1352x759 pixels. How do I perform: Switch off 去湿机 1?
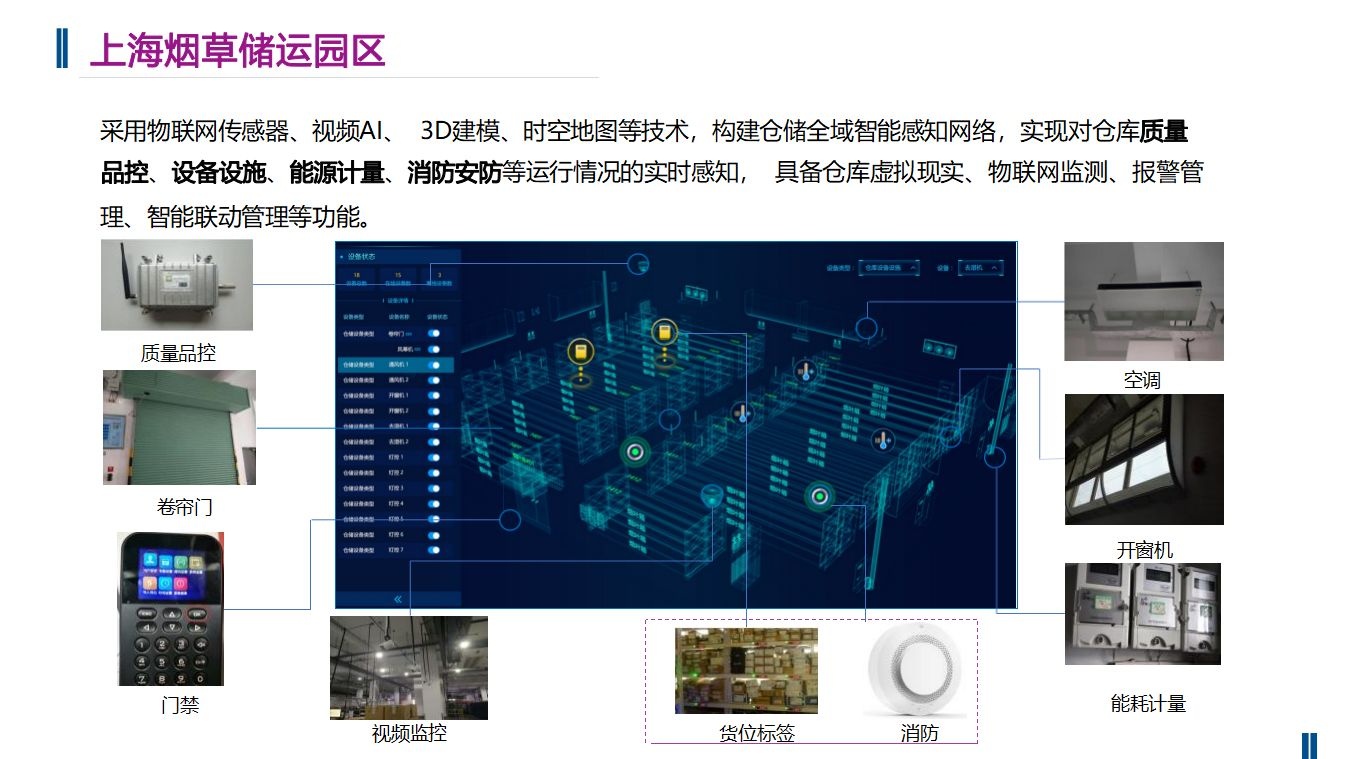[x=434, y=426]
